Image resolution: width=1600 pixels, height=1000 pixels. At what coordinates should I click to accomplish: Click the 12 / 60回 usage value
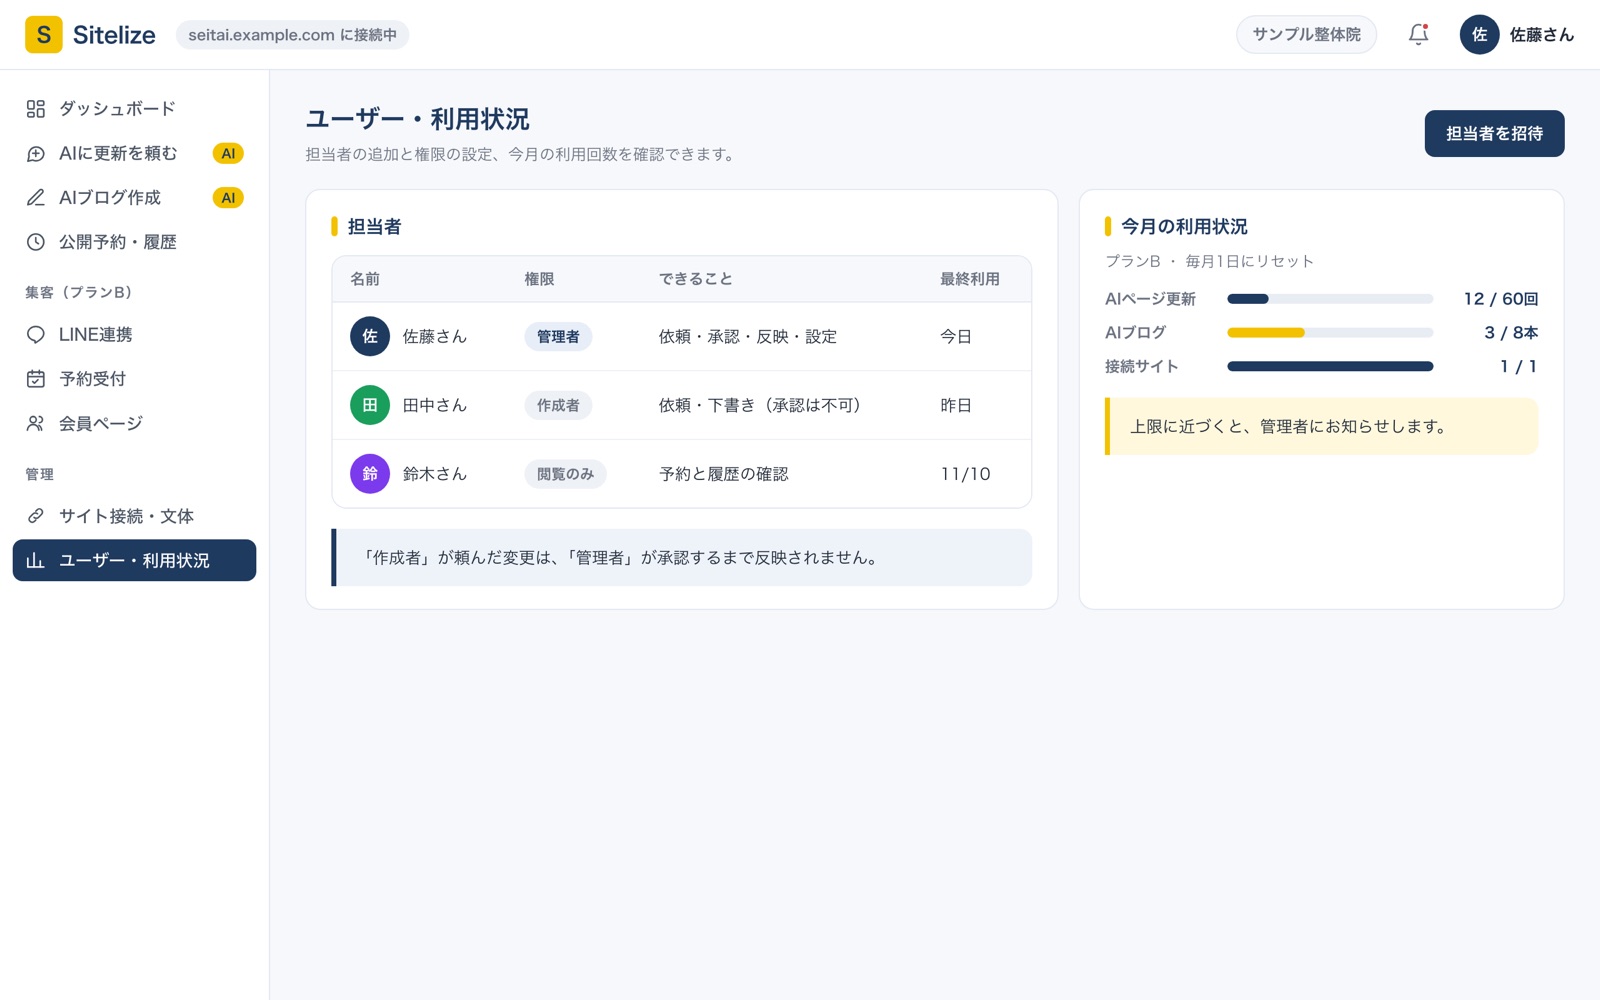[x=1500, y=299]
